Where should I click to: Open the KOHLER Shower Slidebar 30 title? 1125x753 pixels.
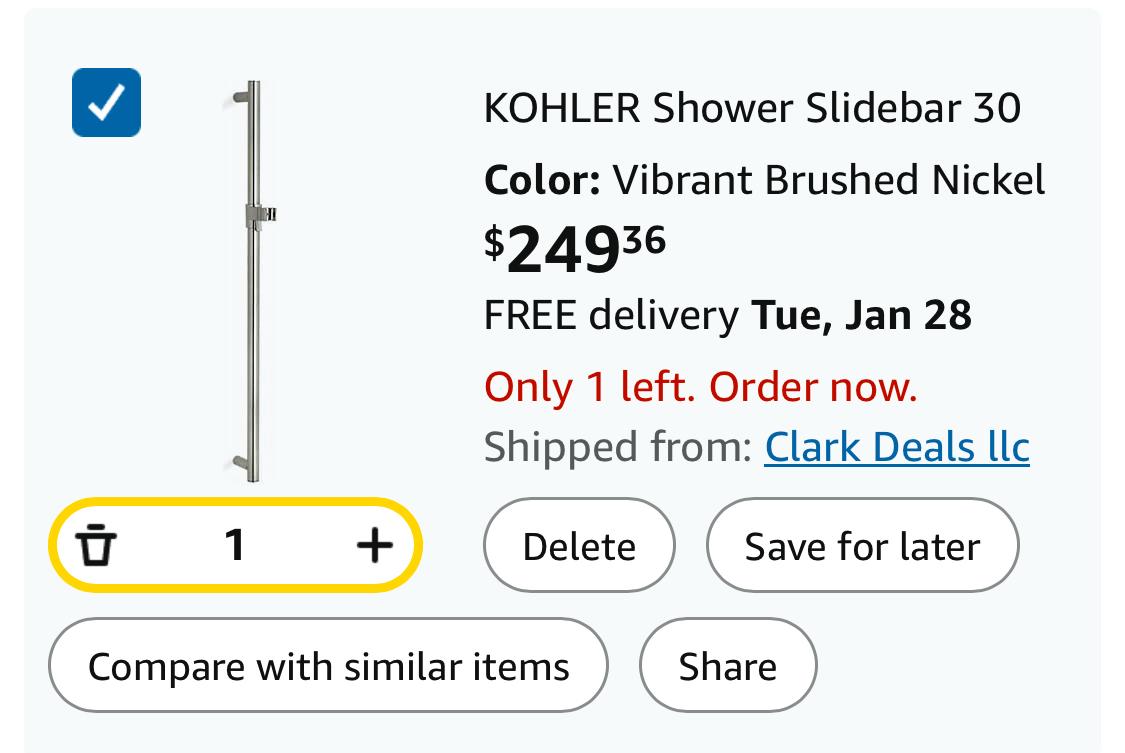click(x=752, y=107)
